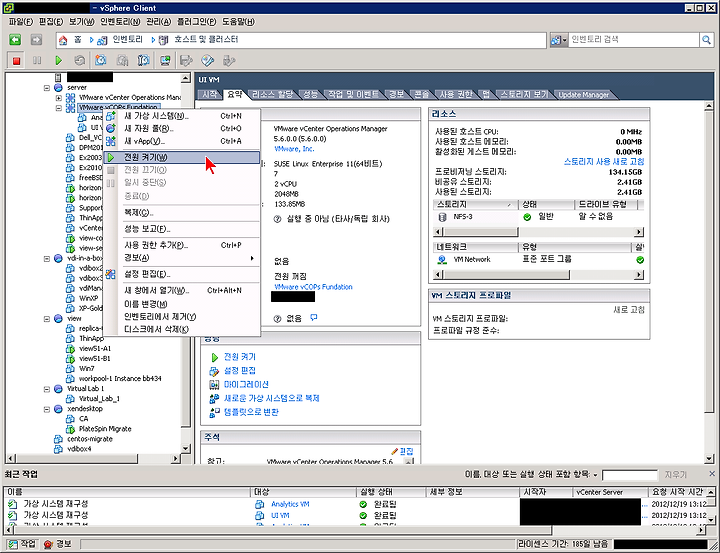Click the VMware vCOPs Fundation vApp link
Image resolution: width=720 pixels, height=553 pixels.
tap(313, 287)
